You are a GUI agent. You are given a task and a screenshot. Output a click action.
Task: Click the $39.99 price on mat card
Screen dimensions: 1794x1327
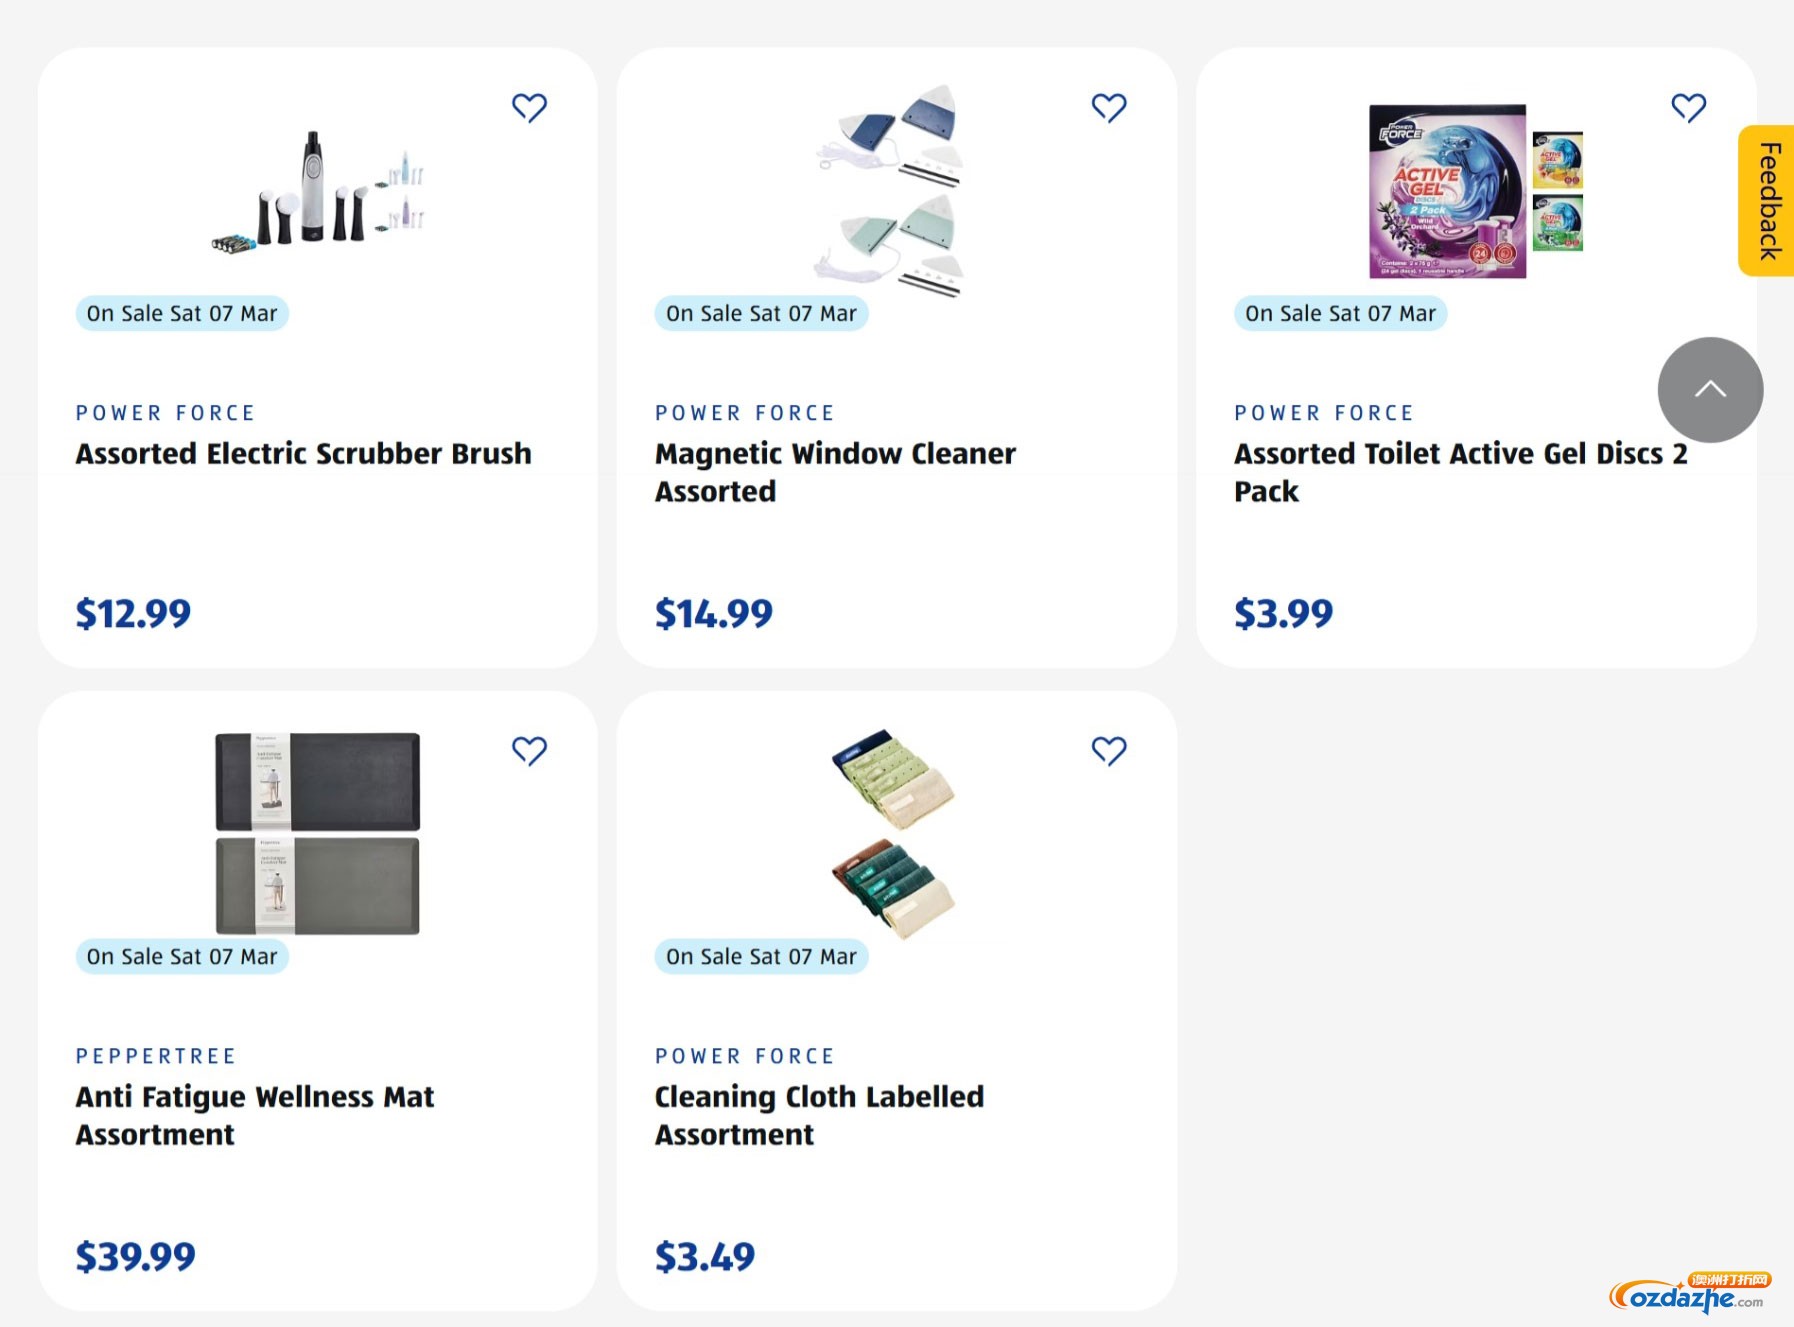(x=136, y=1256)
